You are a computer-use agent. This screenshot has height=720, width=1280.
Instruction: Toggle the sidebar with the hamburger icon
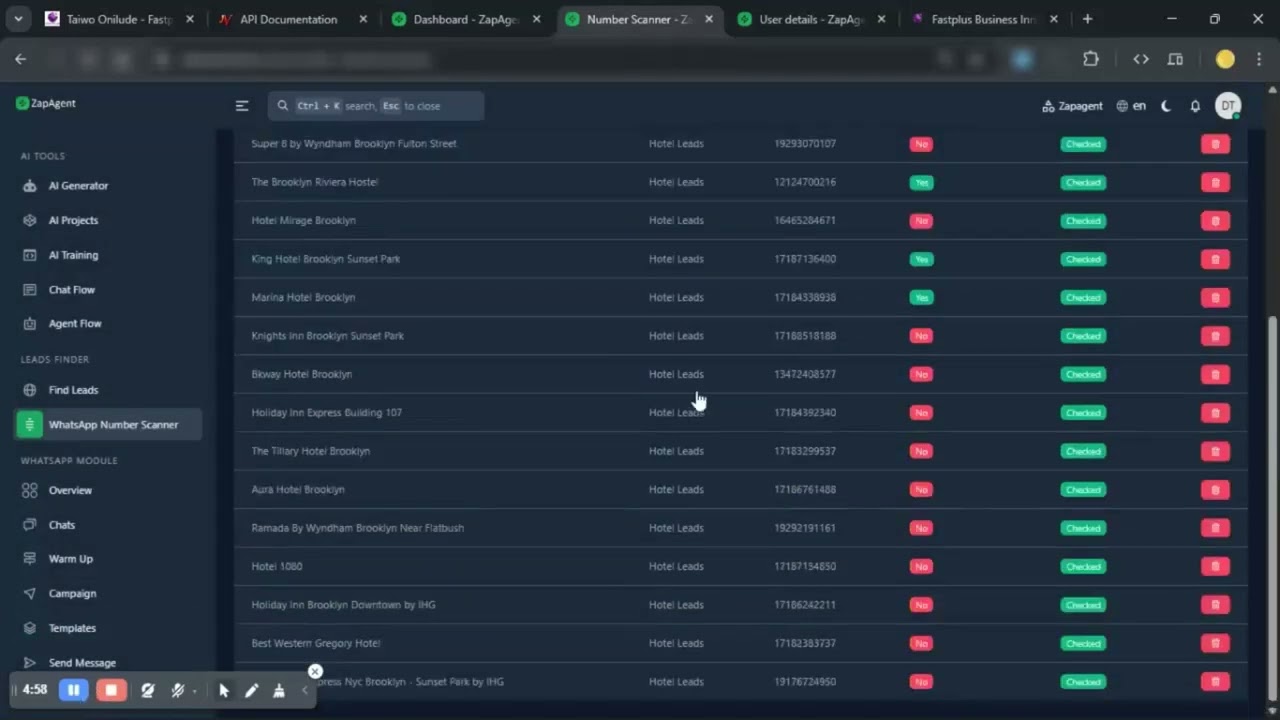[x=242, y=106]
